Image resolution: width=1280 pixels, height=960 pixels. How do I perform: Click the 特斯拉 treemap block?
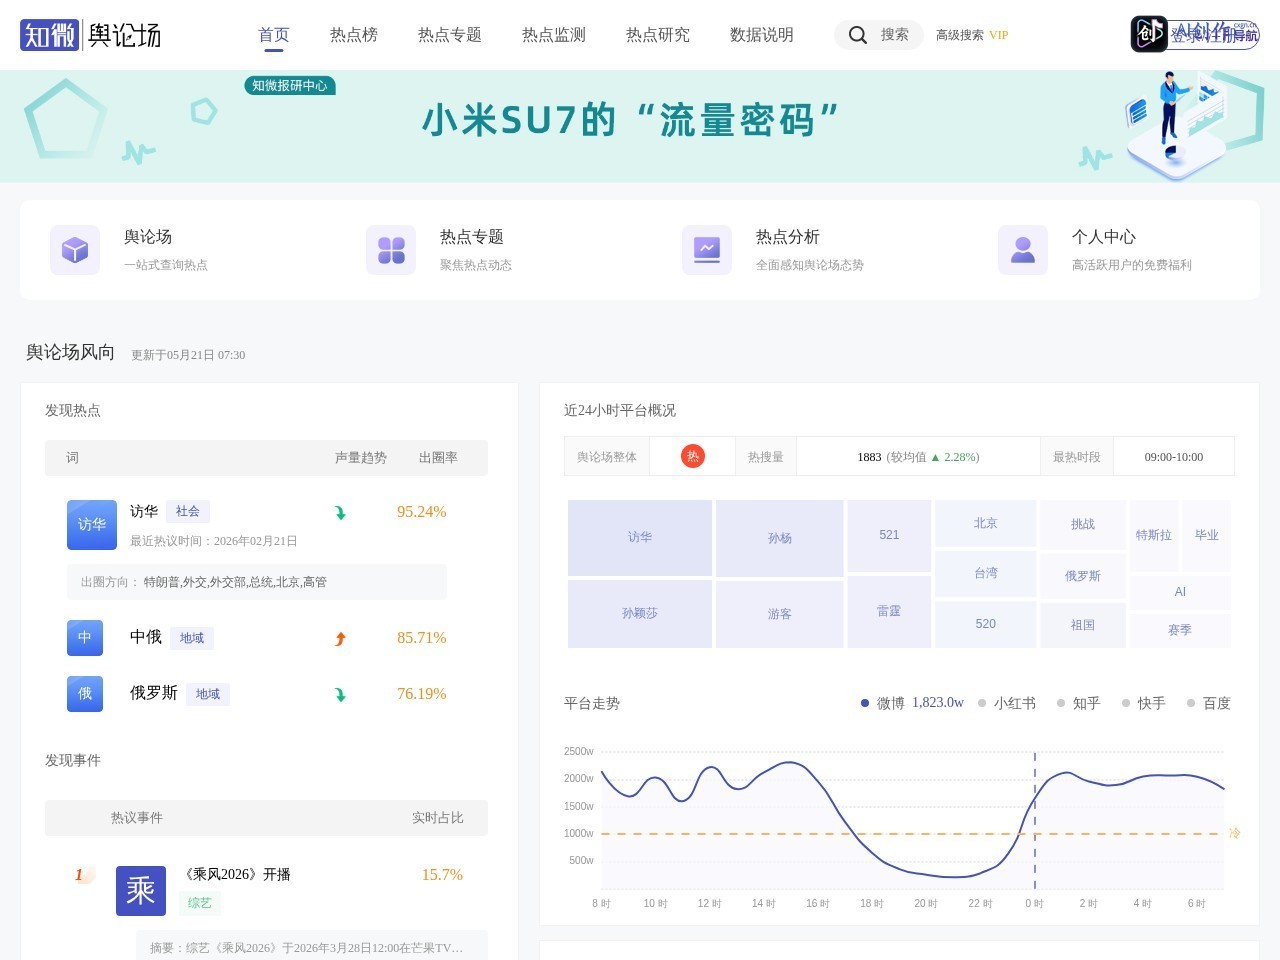pyautogui.click(x=1154, y=536)
